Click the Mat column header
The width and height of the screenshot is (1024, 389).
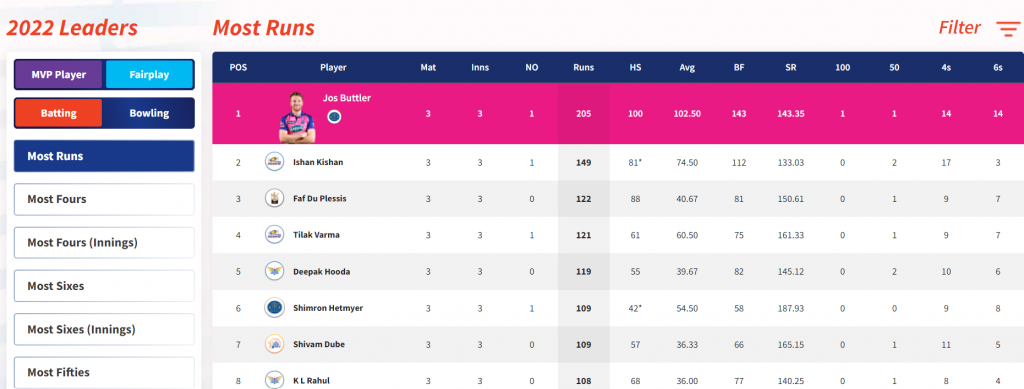coord(428,67)
